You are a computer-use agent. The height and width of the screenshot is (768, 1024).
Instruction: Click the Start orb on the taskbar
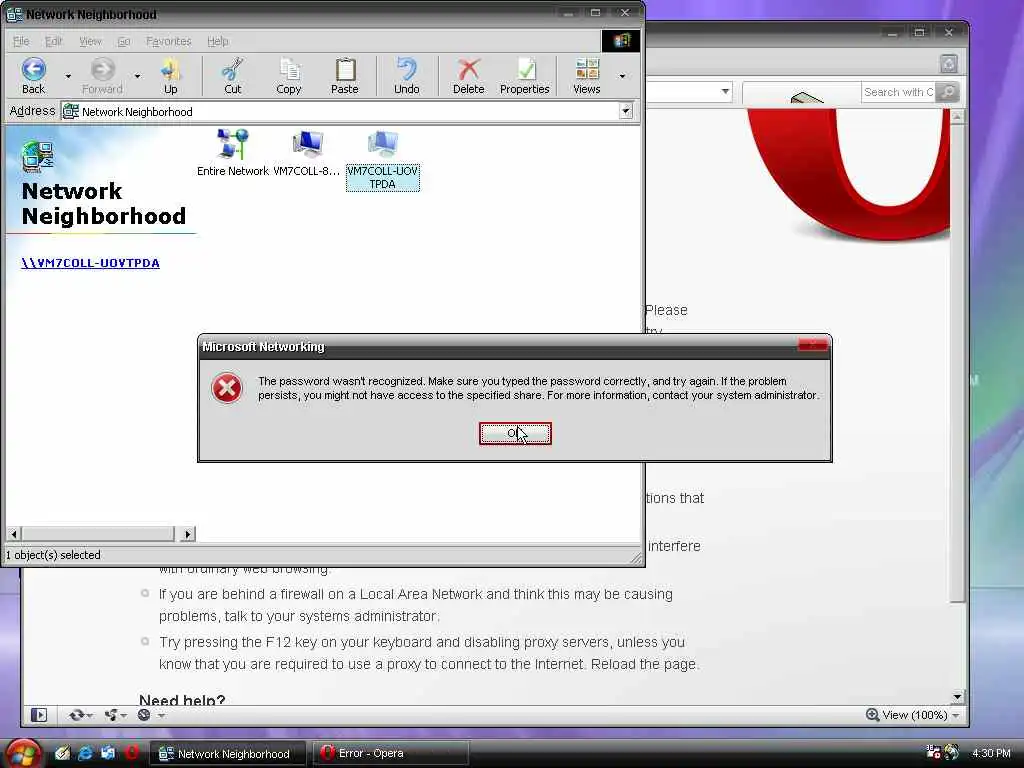(x=23, y=753)
